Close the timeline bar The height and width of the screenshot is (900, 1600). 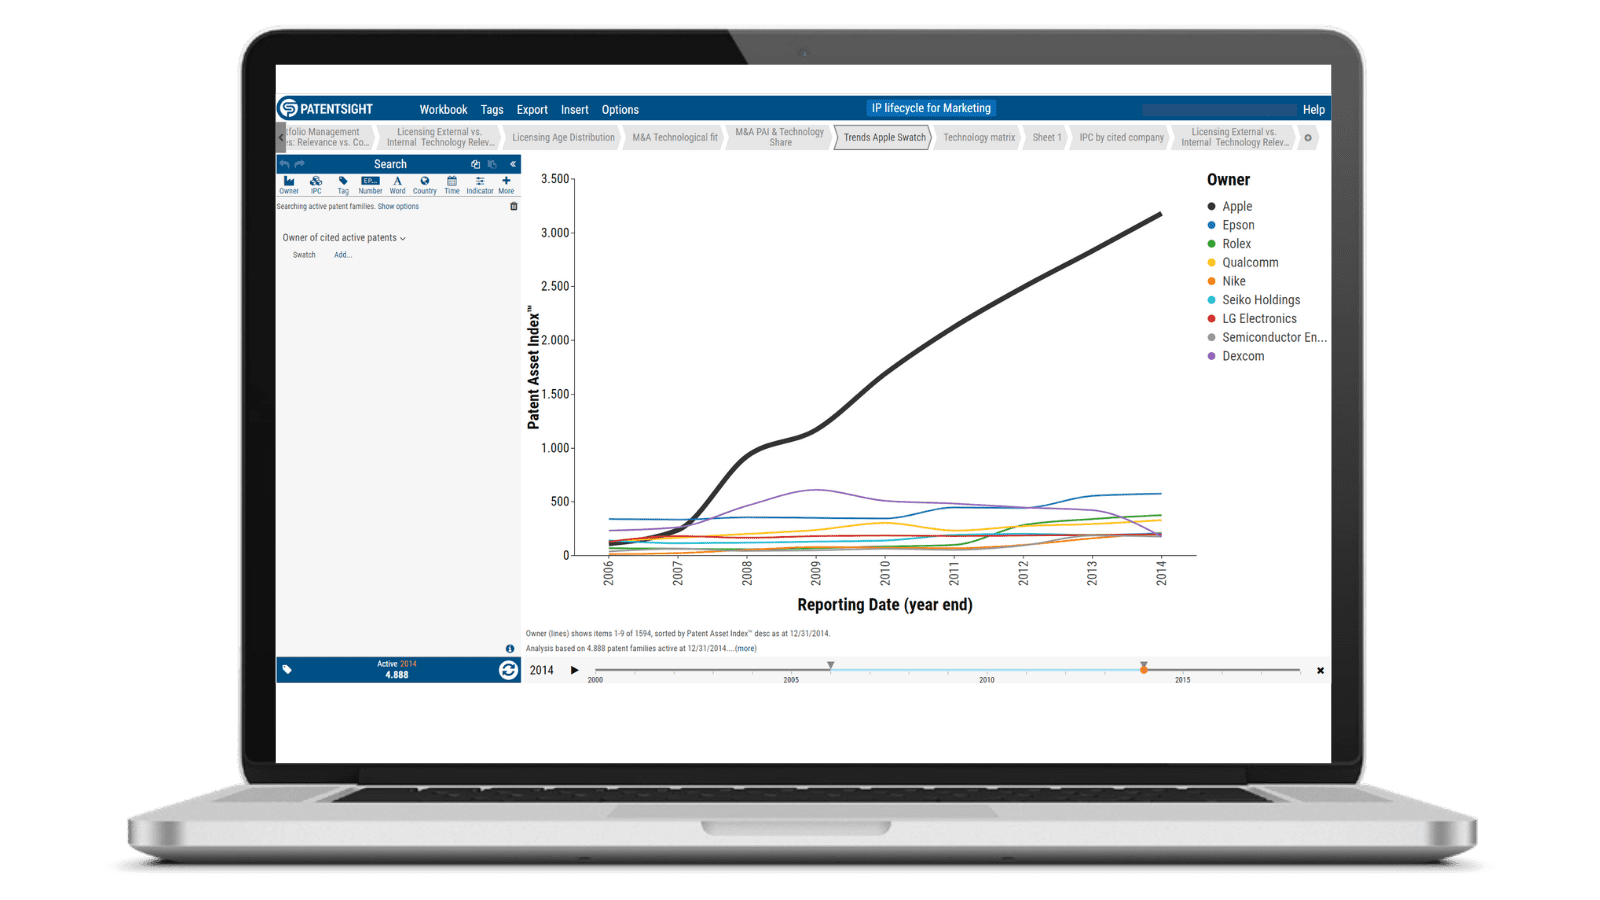click(x=1320, y=671)
